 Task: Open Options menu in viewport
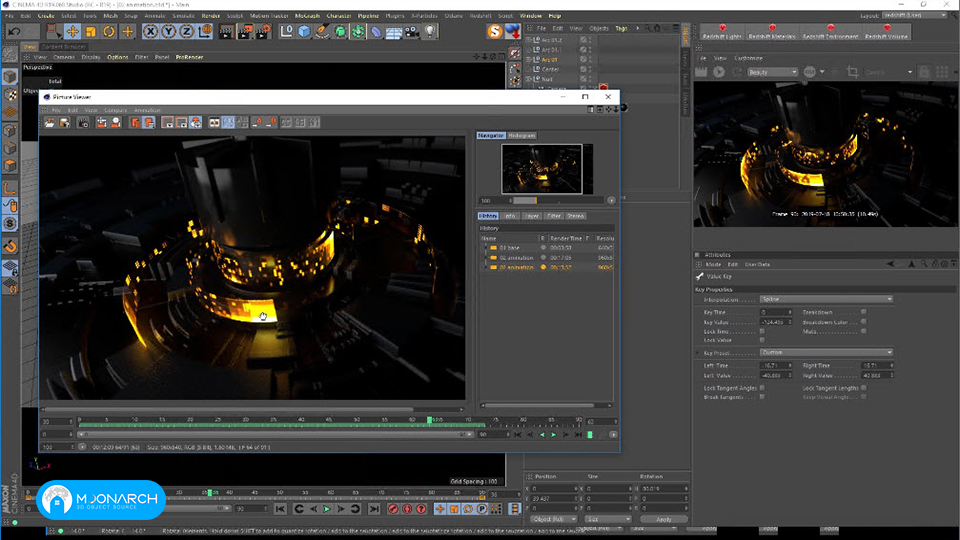118,57
